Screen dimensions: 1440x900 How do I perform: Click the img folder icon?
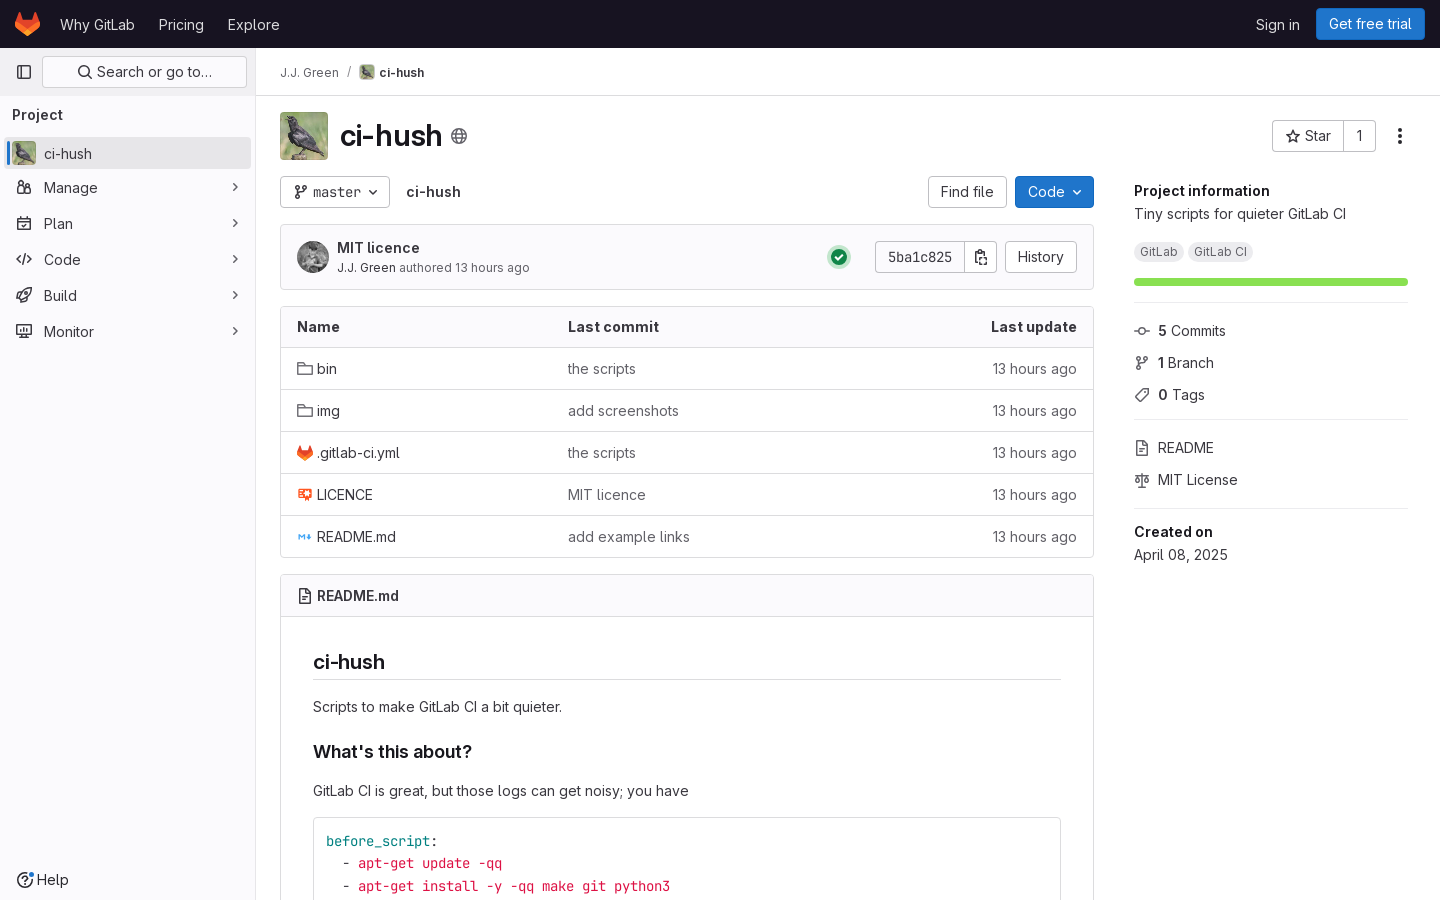click(x=305, y=411)
